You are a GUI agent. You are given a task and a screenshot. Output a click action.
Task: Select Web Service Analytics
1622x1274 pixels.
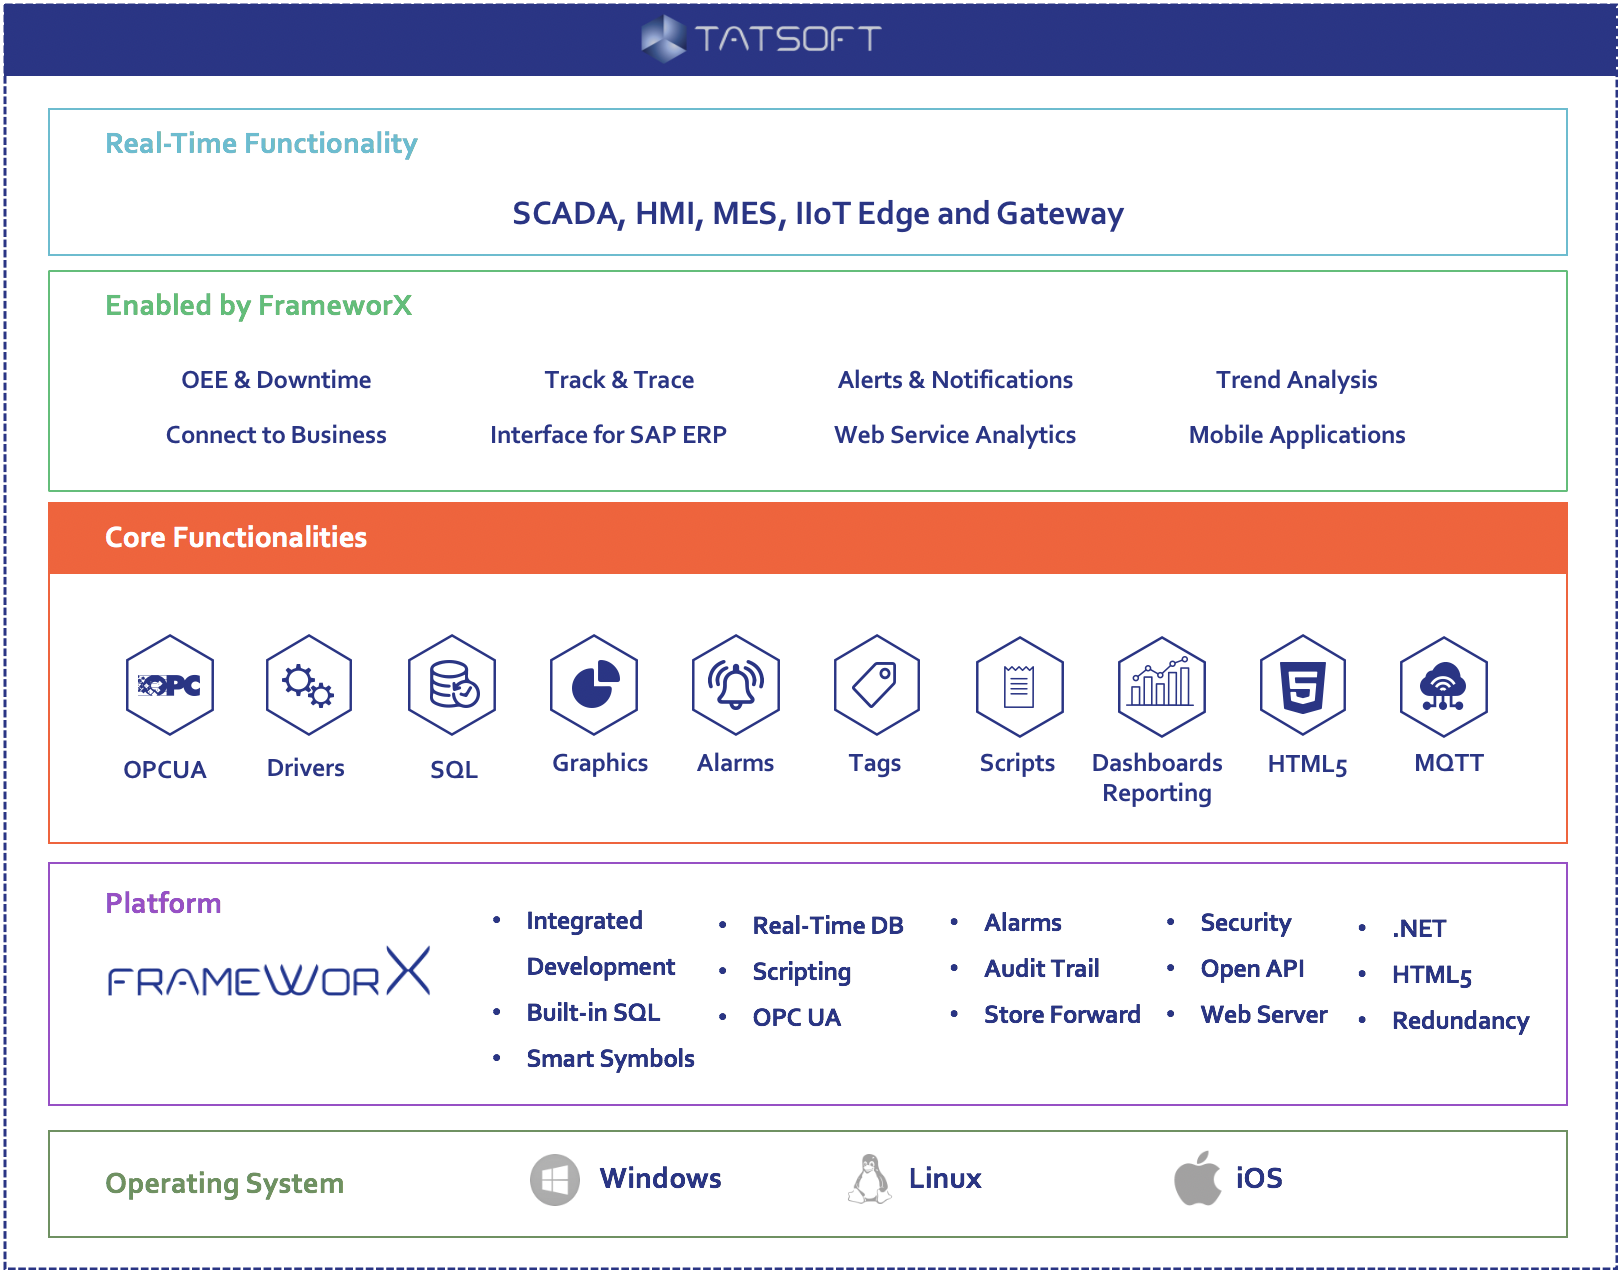coord(955,435)
